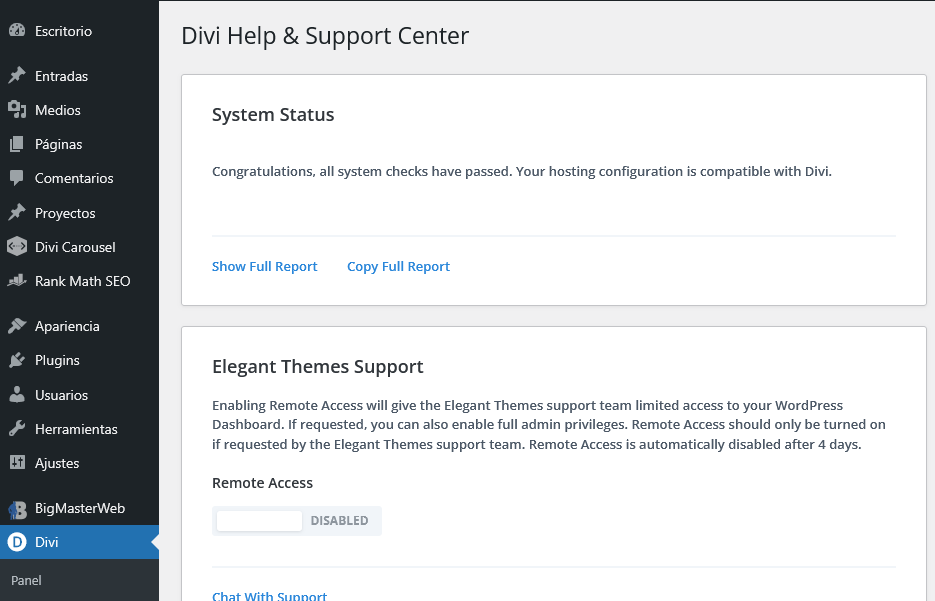Click the Escritorio dashboard gauge icon

coord(16,31)
